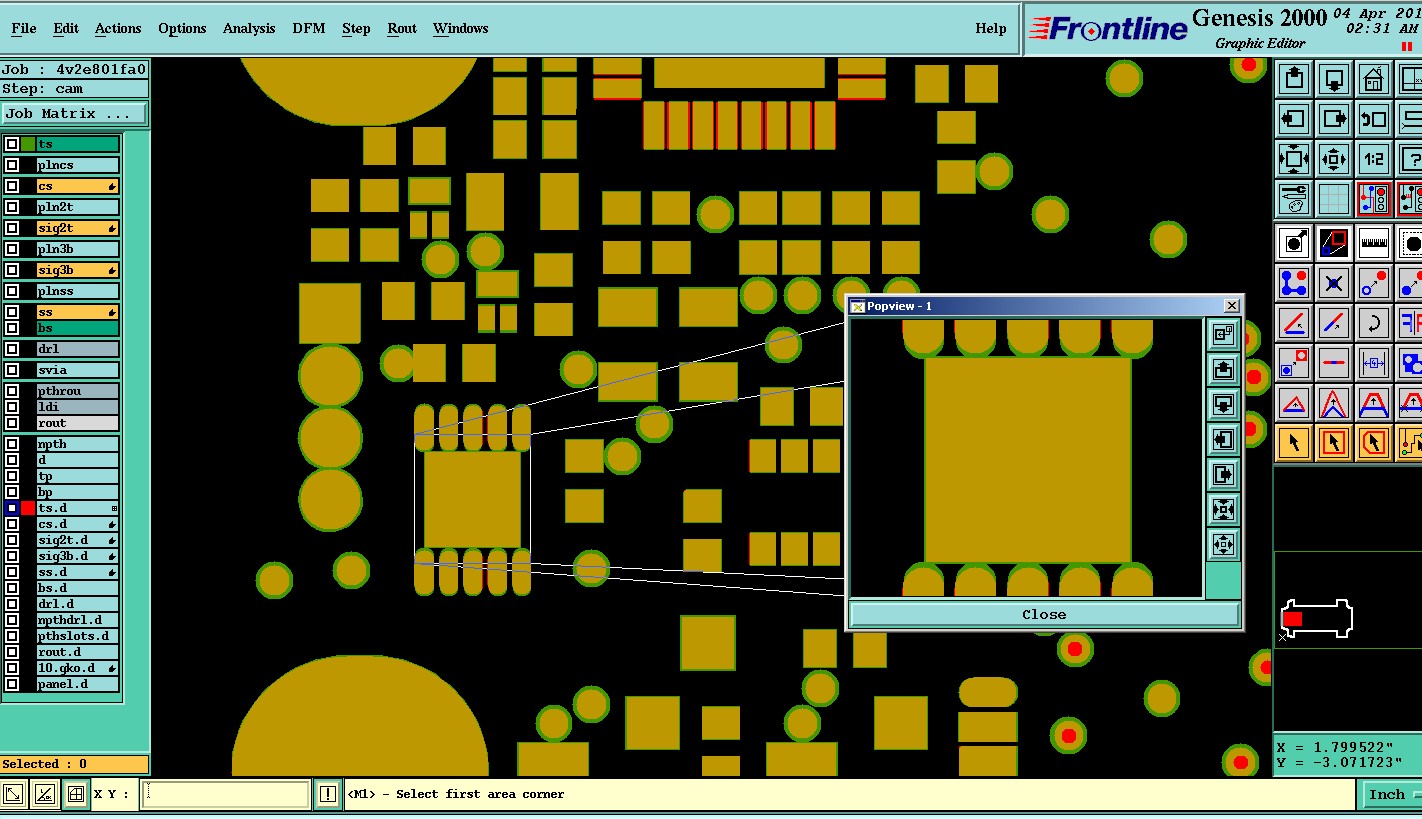This screenshot has width=1422, height=819.
Task: Click pan right icon in Popview window
Action: [x=1223, y=474]
